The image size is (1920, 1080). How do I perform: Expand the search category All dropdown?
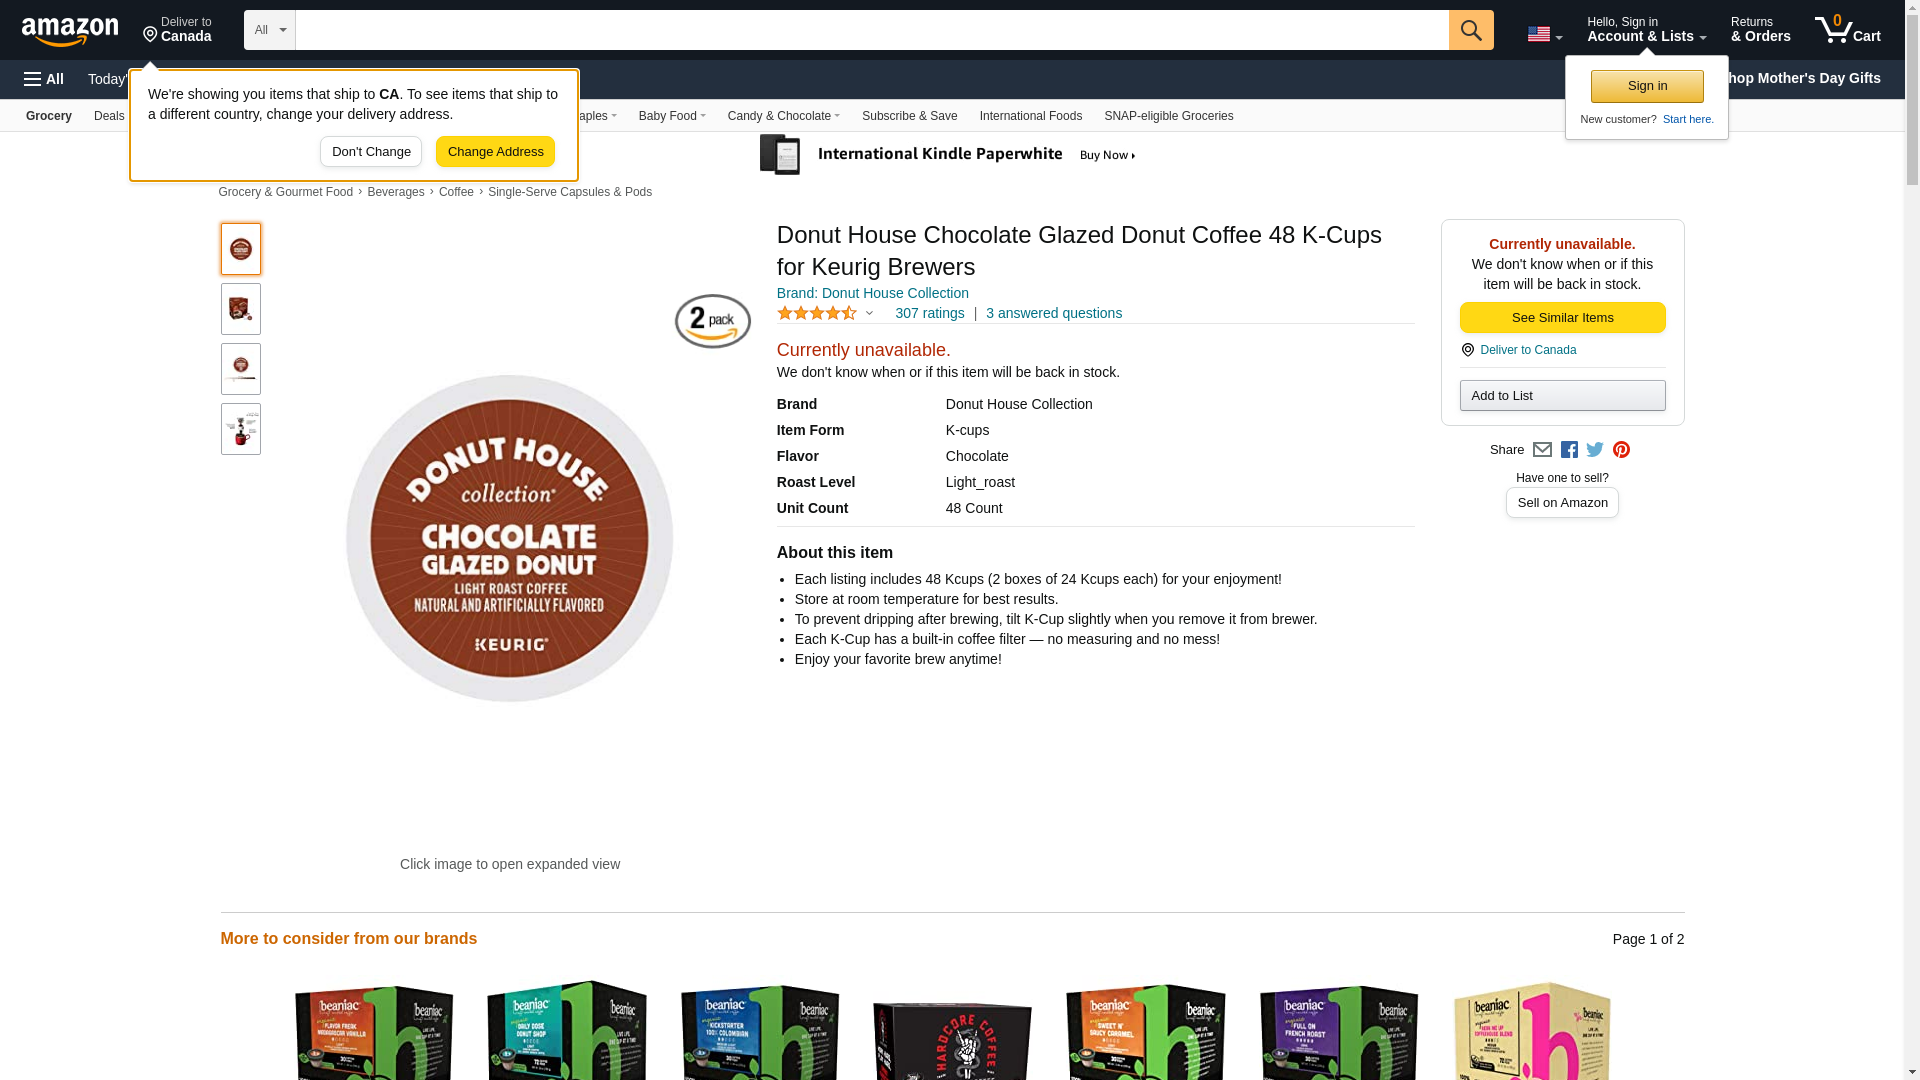pos(270,30)
